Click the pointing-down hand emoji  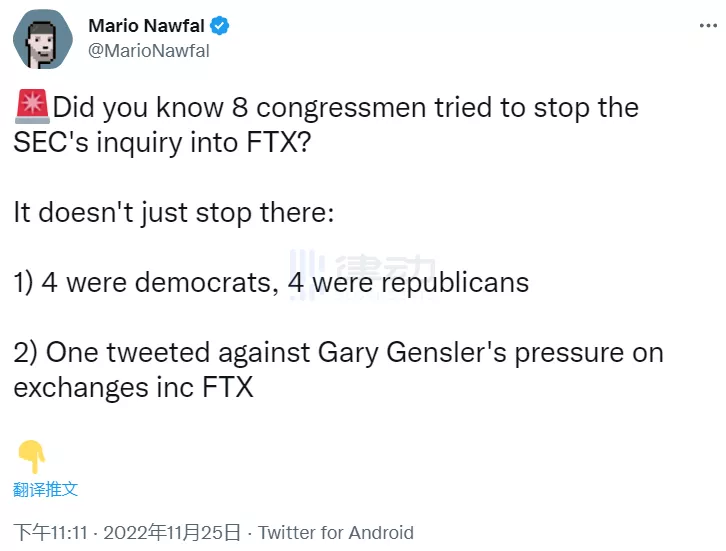(31, 456)
